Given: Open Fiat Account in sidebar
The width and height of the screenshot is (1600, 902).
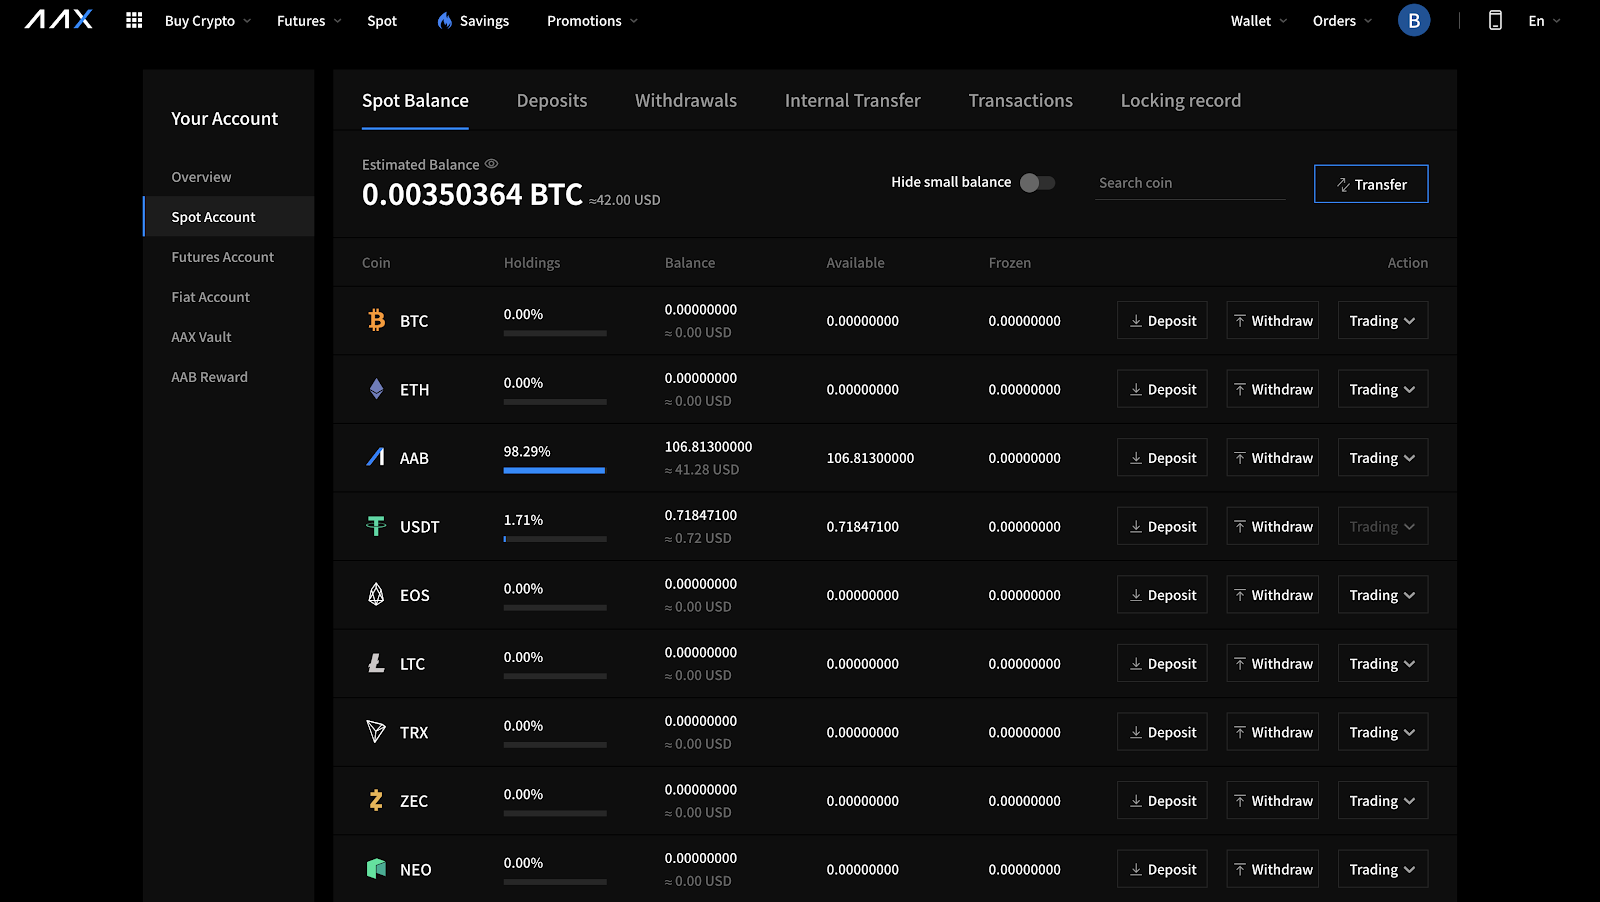Looking at the screenshot, I should point(211,297).
